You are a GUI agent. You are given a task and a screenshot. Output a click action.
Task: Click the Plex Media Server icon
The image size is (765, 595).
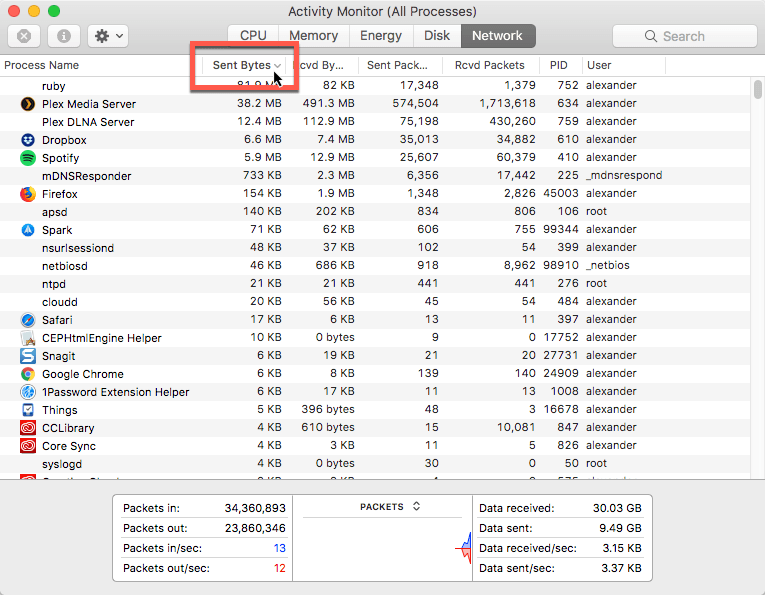pos(27,104)
